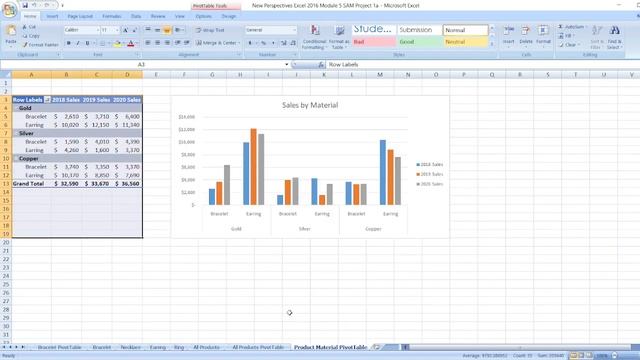Open PivotTable Tools Options tab

(203, 16)
